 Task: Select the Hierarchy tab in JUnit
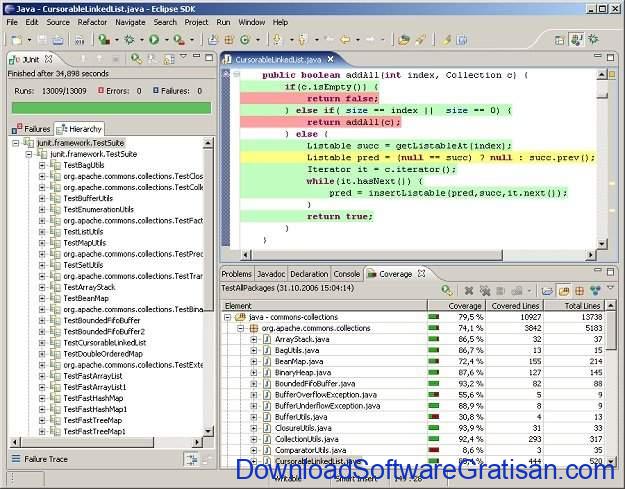[x=79, y=129]
